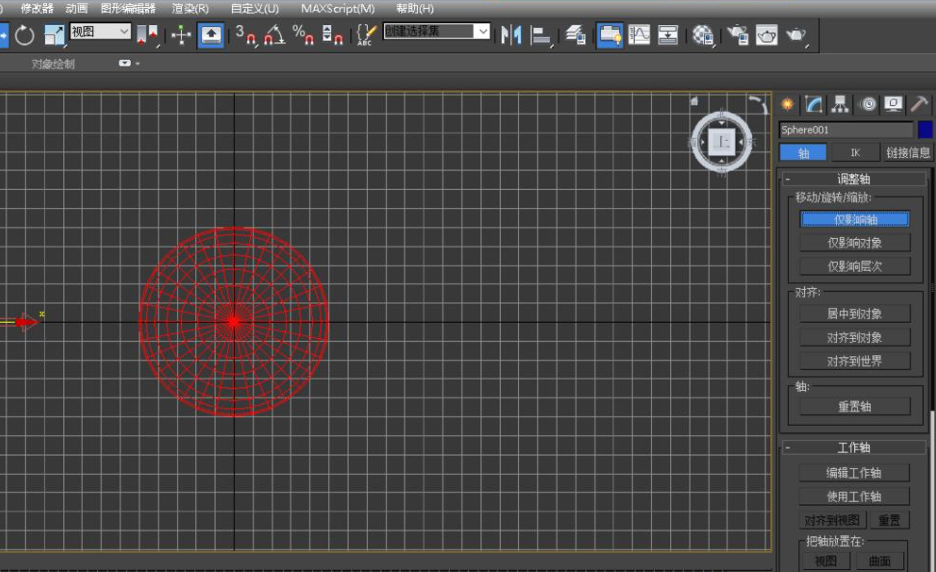The height and width of the screenshot is (572, 936).
Task: Select the Rotate tool in the toolbar
Action: click(24, 35)
